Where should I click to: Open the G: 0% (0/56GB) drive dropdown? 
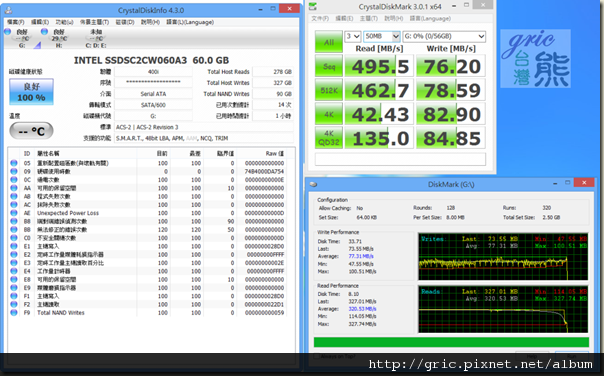[444, 36]
